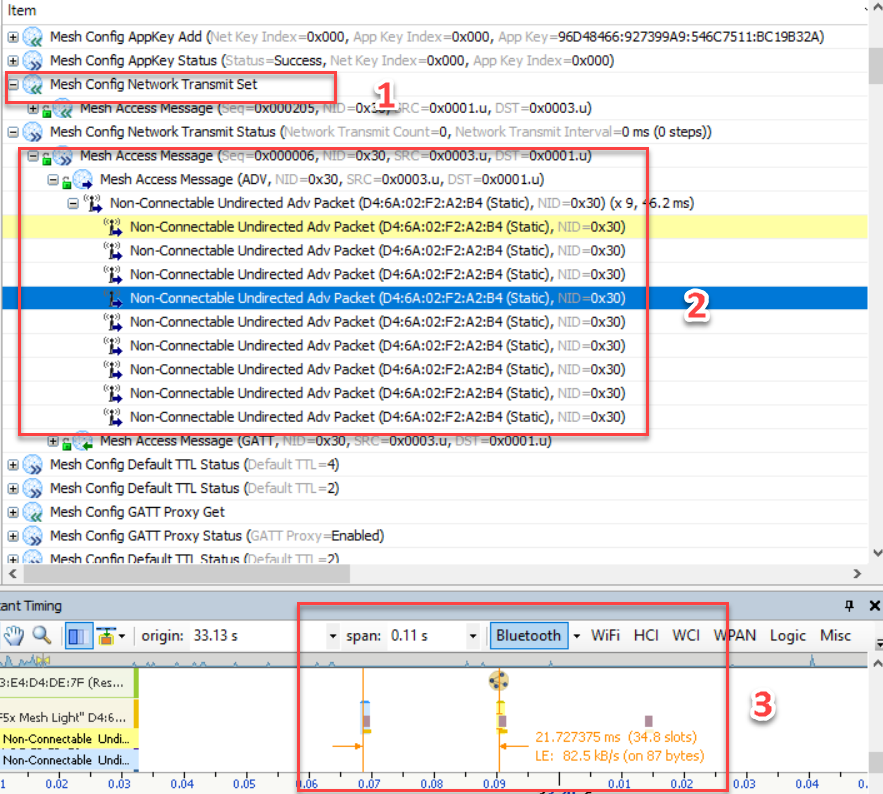Toggle the Bluetooth technology filter button
Viewport: 883px width, 794px height.
click(528, 635)
